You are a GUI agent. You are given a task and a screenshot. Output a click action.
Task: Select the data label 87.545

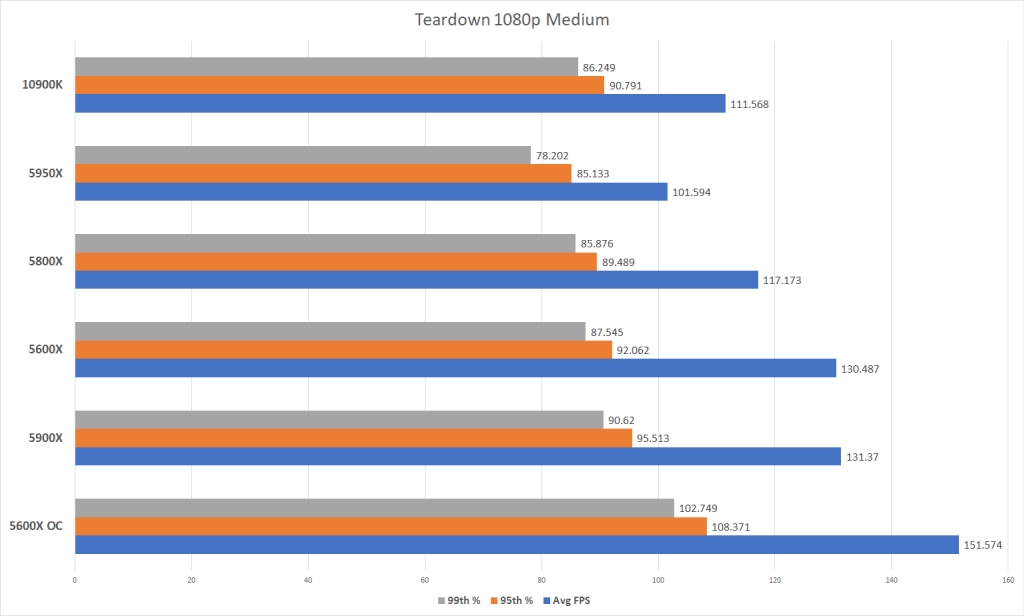point(607,332)
